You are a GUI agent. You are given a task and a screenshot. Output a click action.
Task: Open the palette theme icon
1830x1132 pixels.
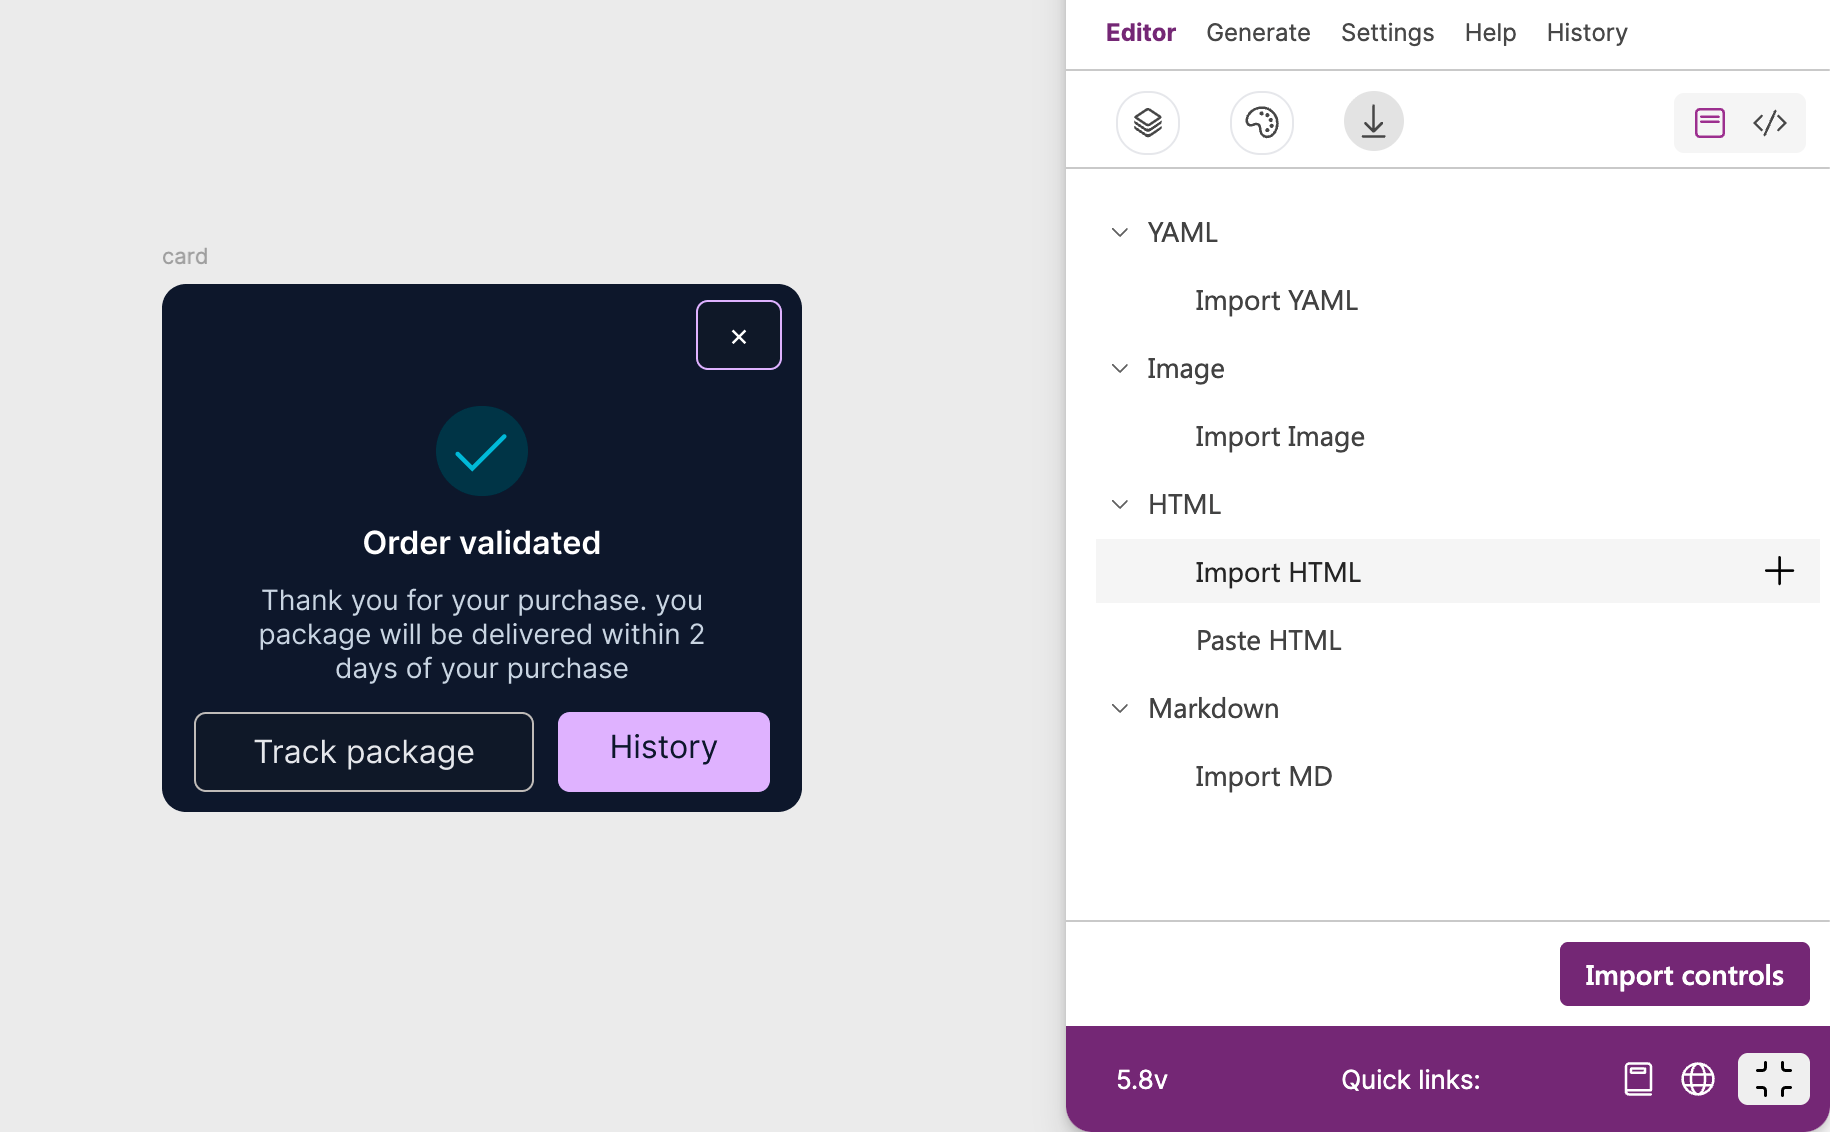(x=1262, y=123)
